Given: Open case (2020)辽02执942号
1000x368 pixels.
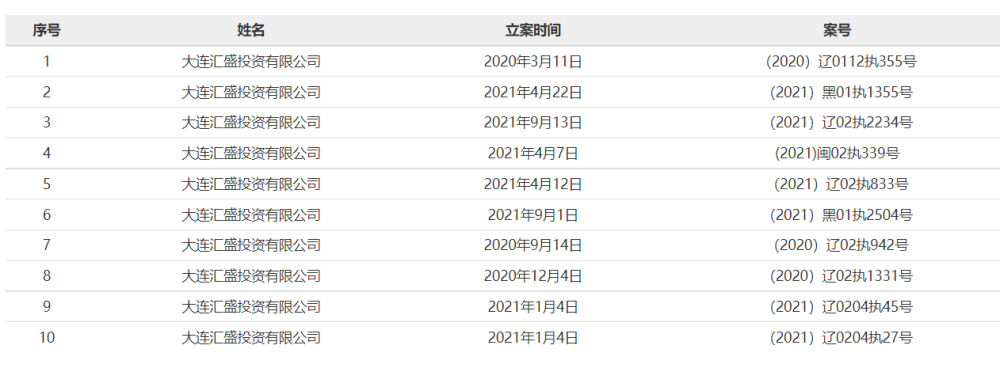Looking at the screenshot, I should click(841, 245).
